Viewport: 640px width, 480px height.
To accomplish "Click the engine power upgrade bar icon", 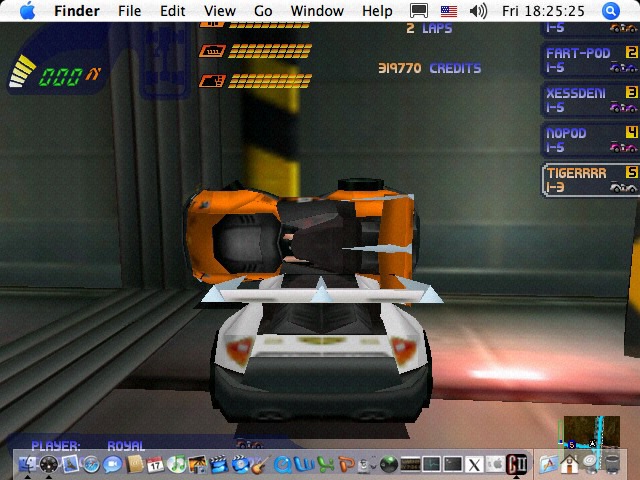I will point(212,51).
